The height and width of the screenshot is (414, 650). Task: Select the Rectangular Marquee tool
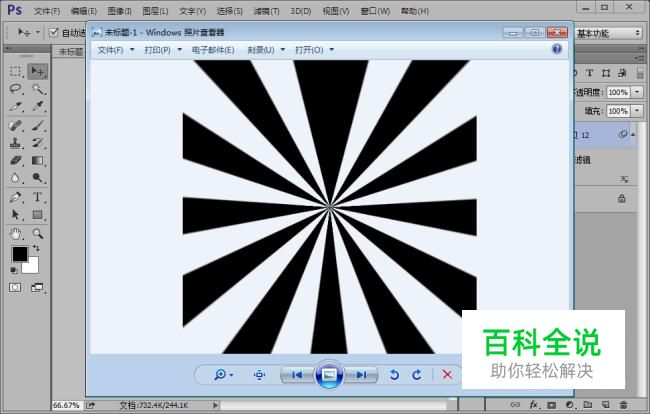tap(16, 71)
